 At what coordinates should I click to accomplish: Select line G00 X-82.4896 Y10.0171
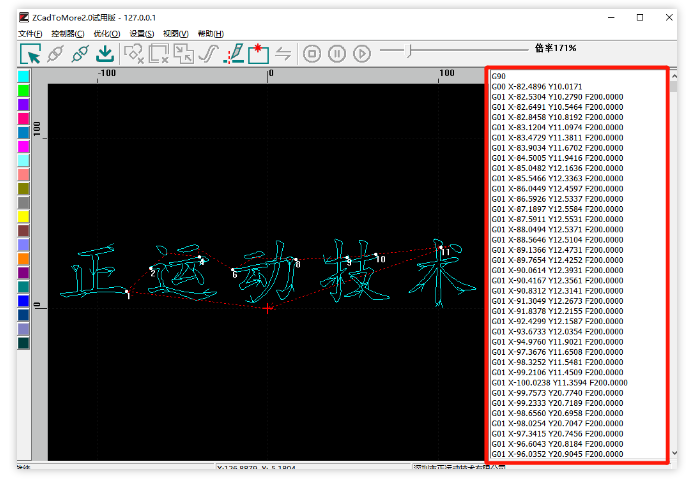[536, 86]
